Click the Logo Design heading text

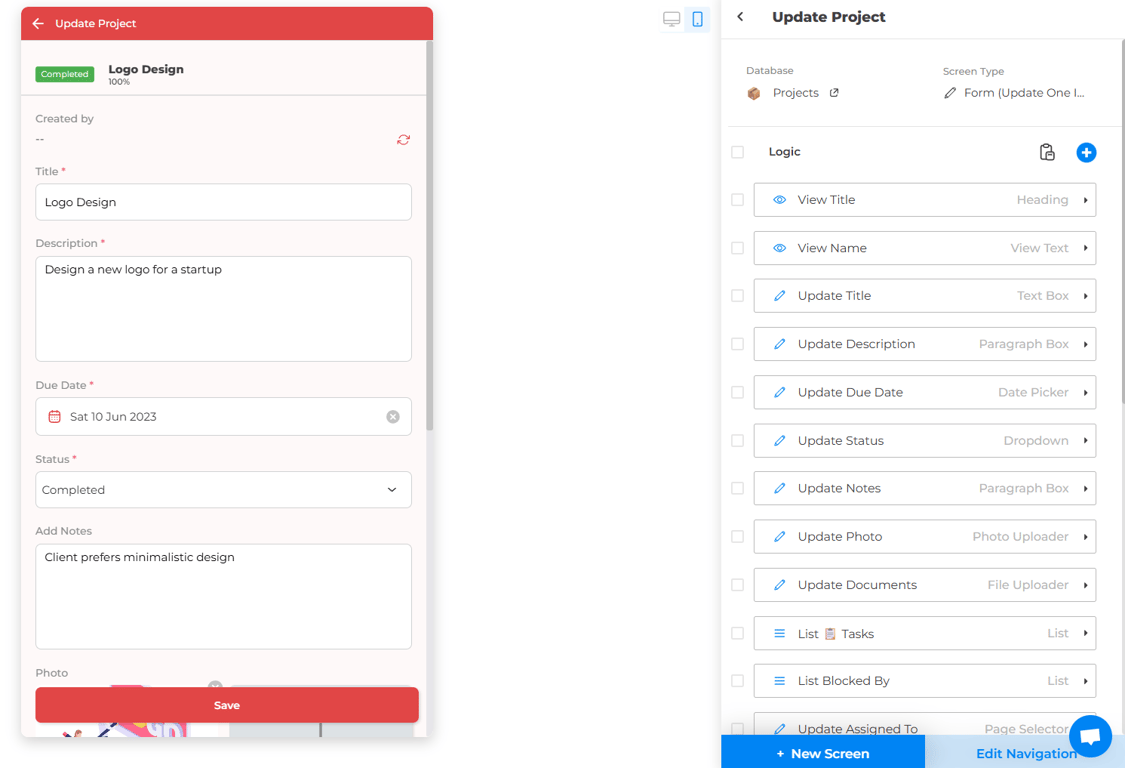(x=146, y=69)
